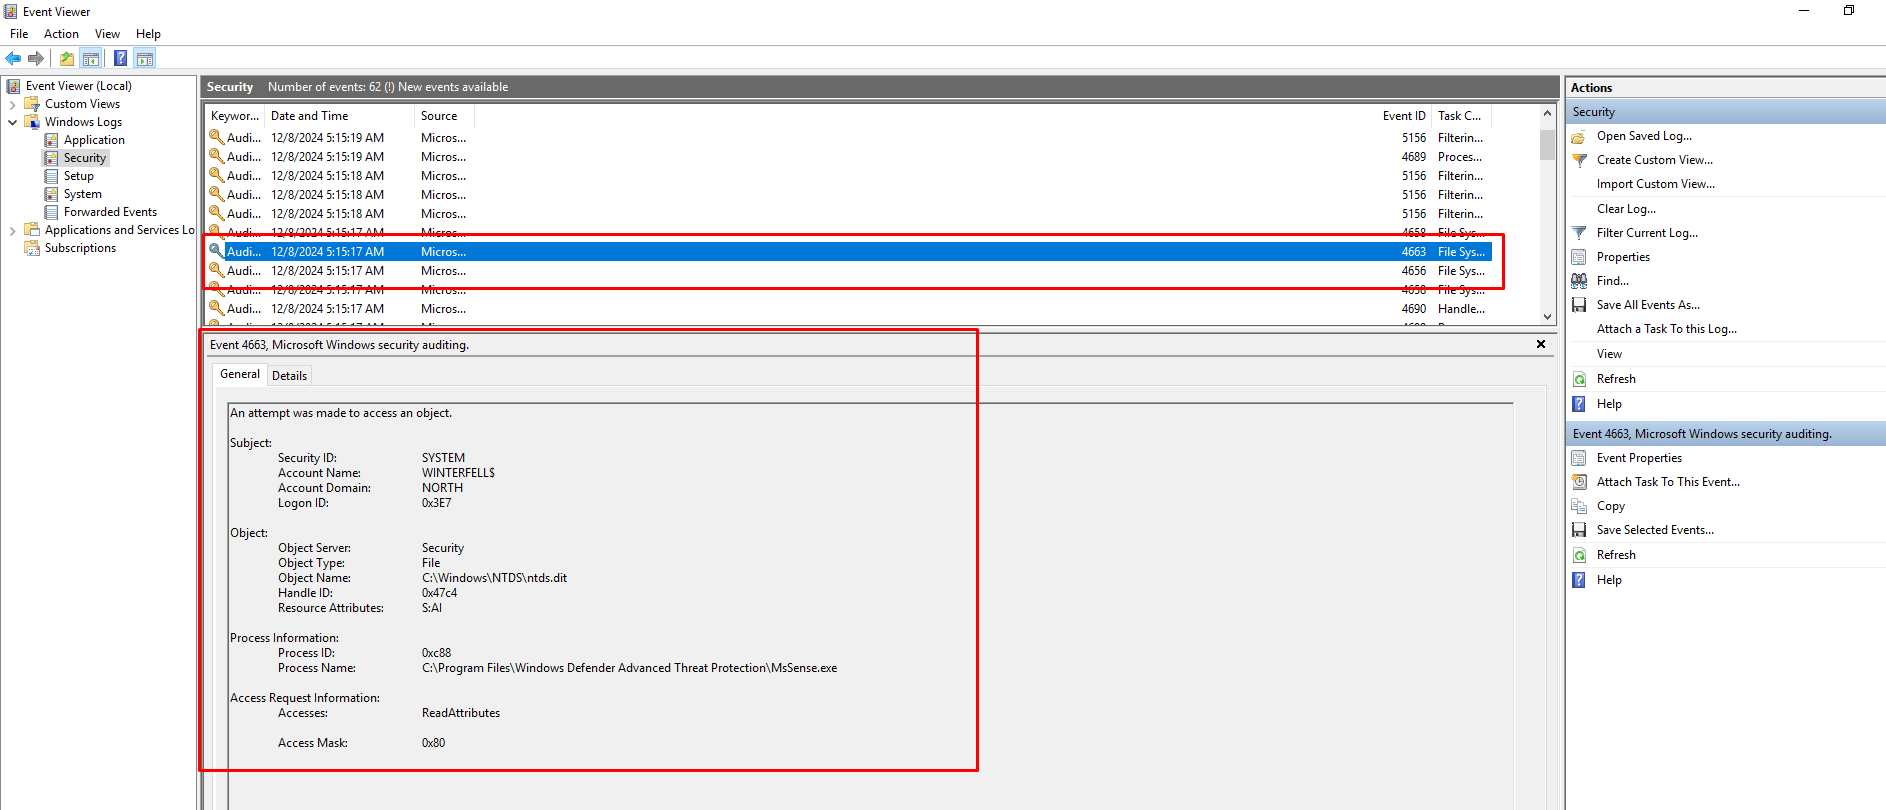Click event list scrollbar up arrow
The width and height of the screenshot is (1886, 810).
point(1547,114)
